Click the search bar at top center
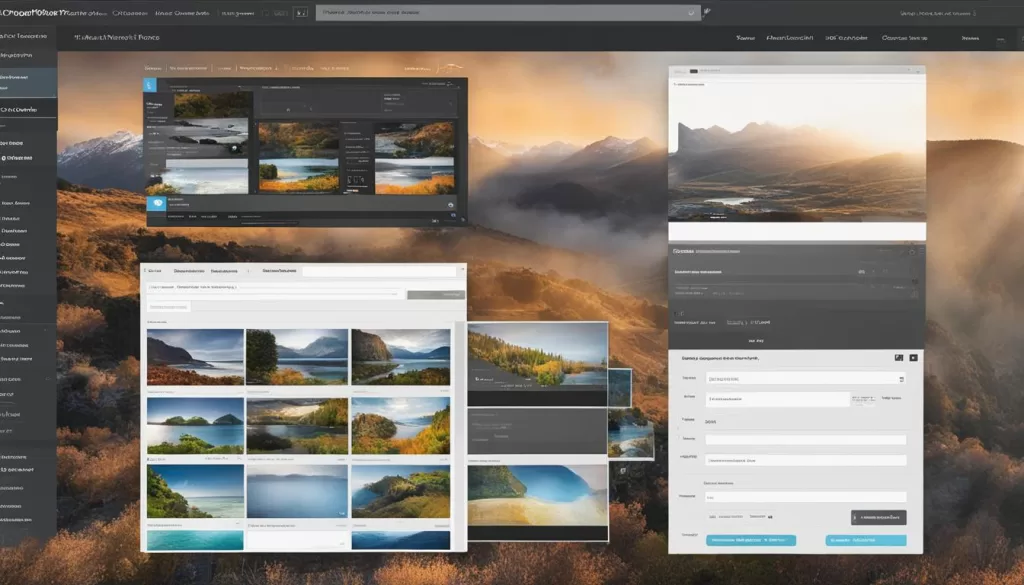 point(500,13)
